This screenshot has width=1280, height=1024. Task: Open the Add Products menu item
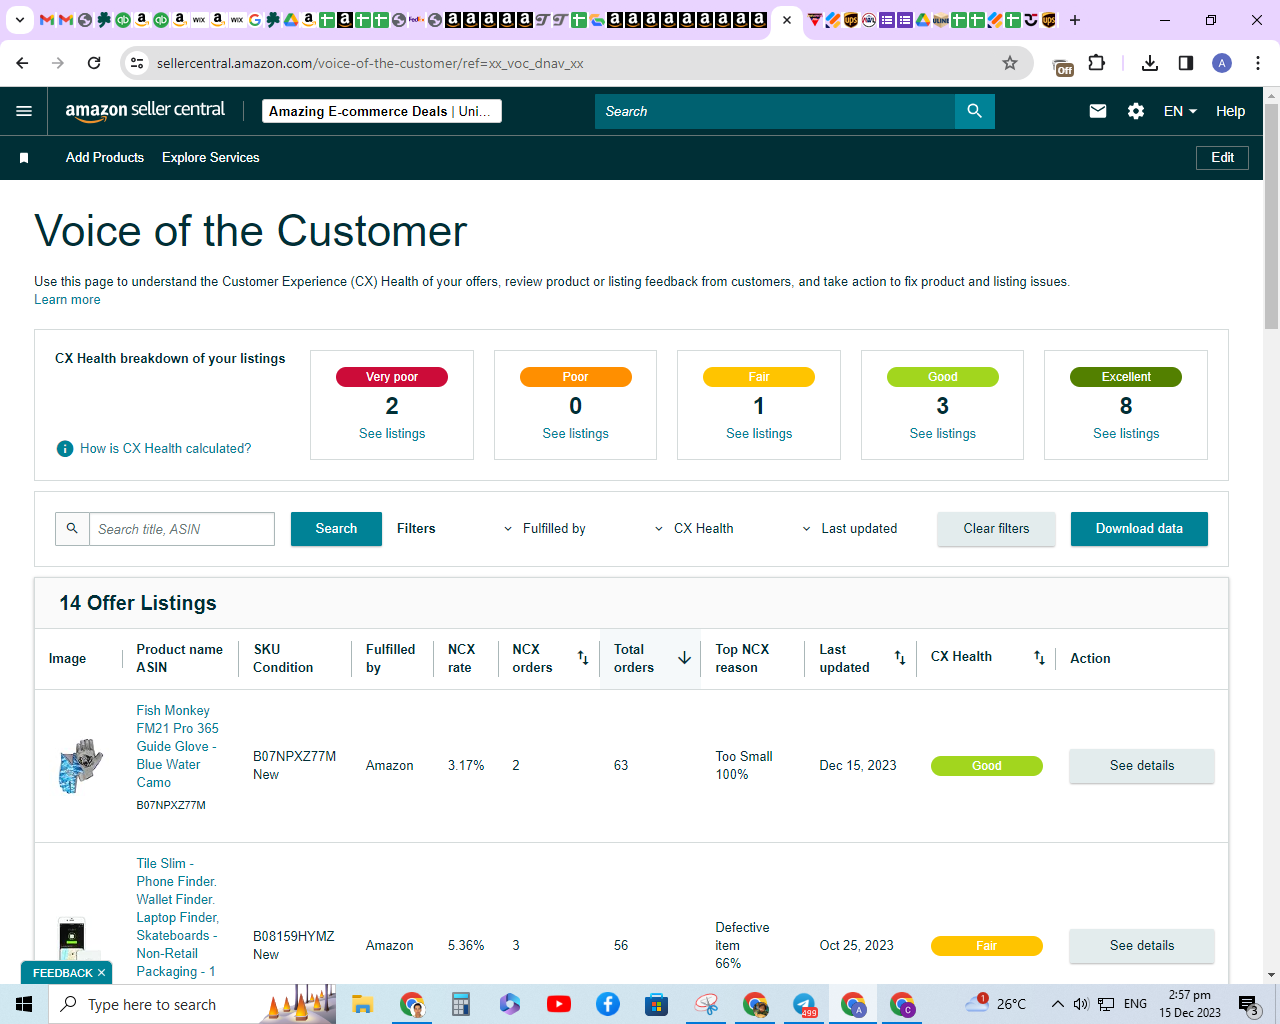point(105,158)
